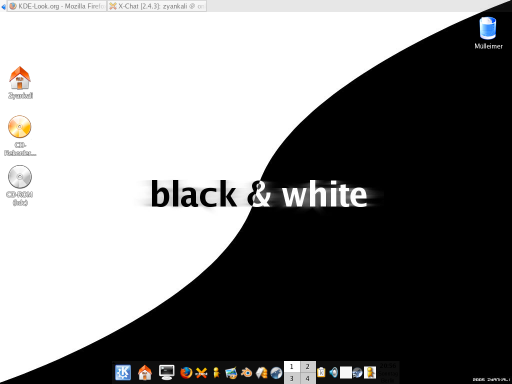Open the Mülleimer trash desktop icon
512x384 pixels.
[488, 33]
